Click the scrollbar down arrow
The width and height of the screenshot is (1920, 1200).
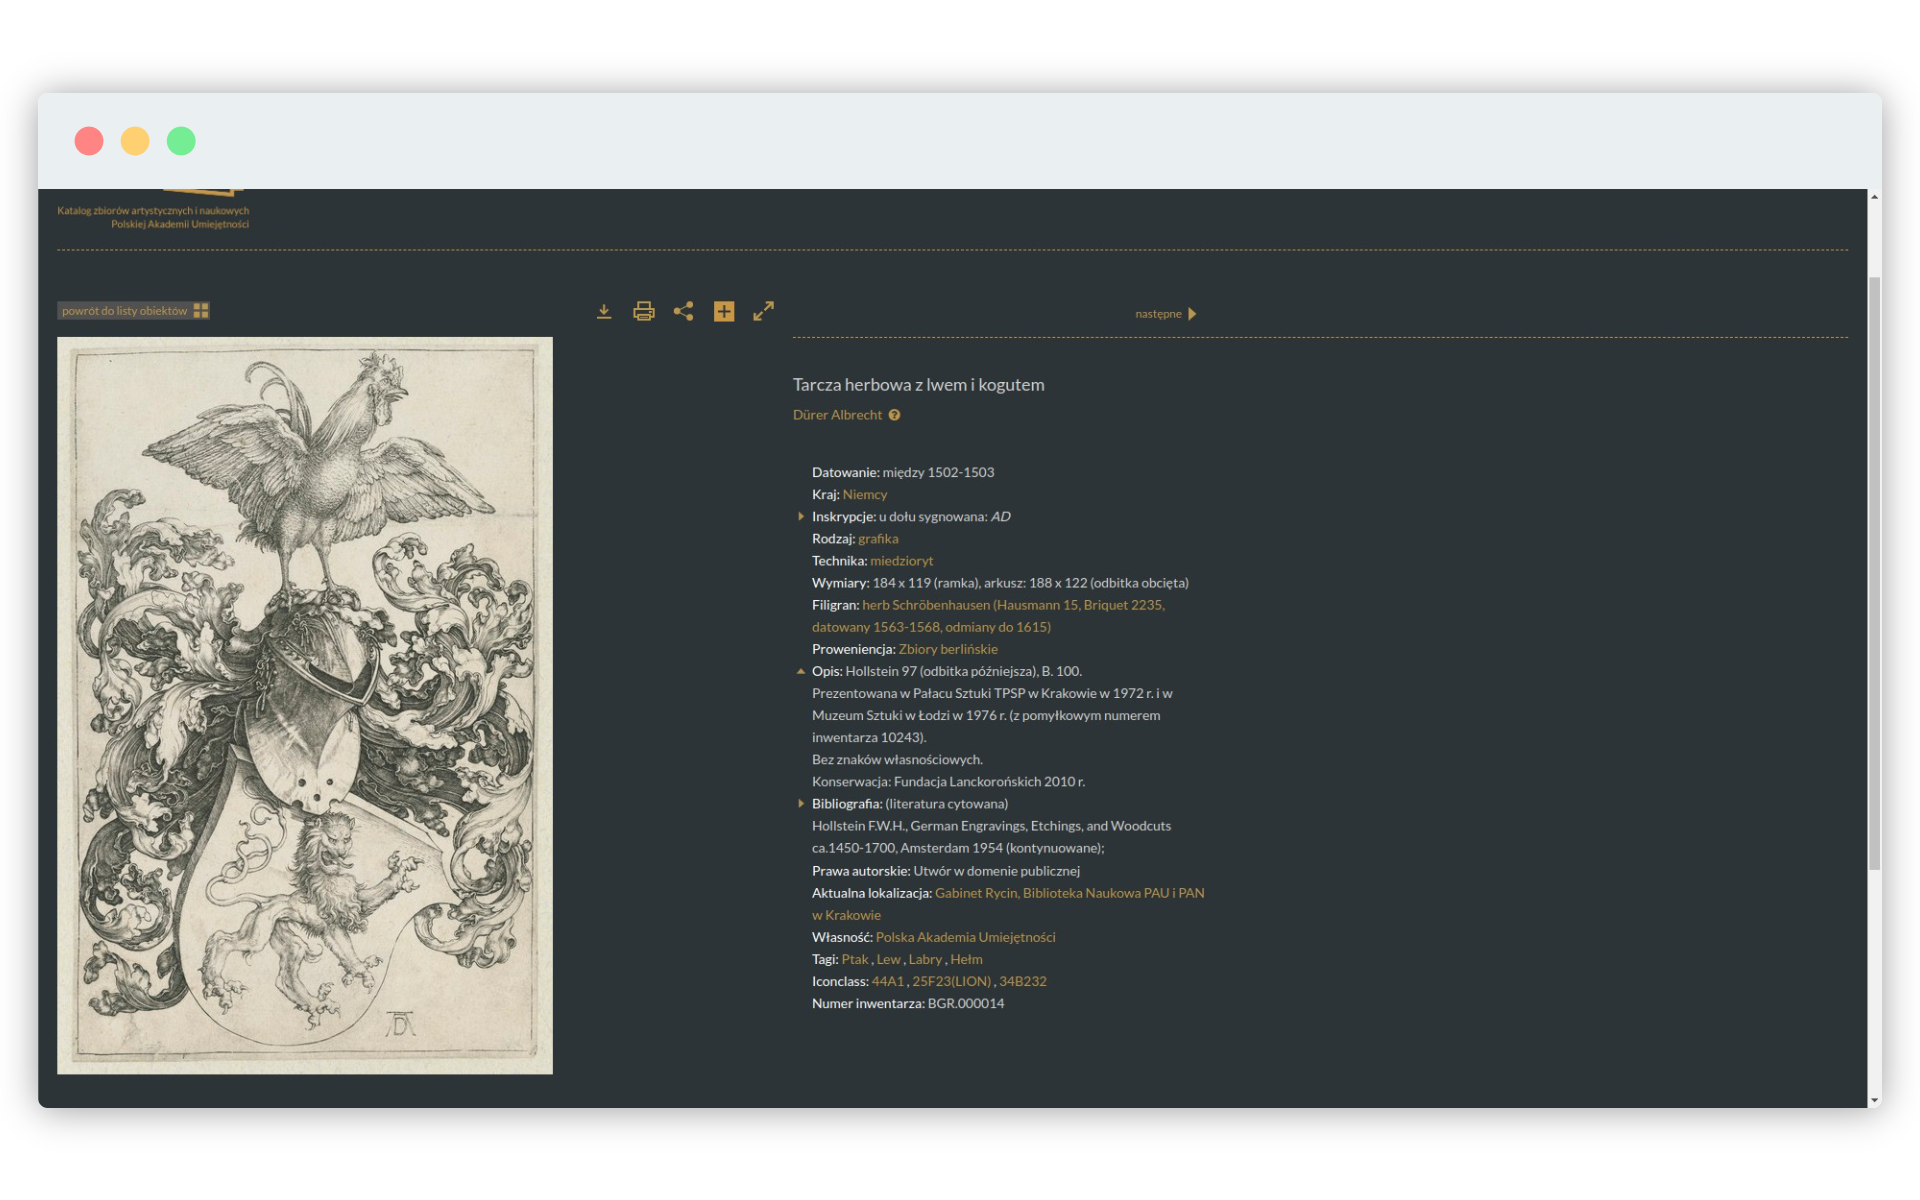(1875, 1100)
